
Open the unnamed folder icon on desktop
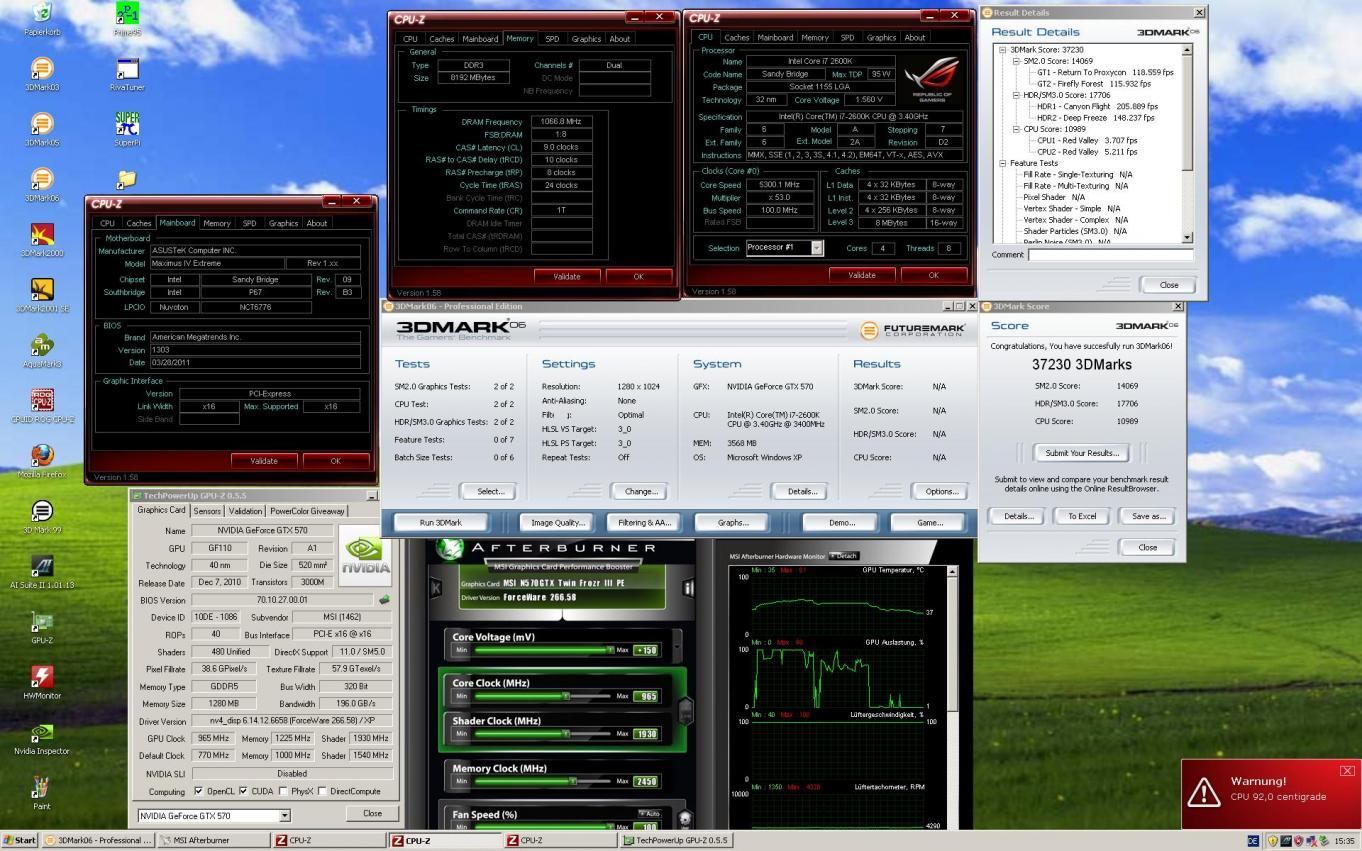point(127,179)
